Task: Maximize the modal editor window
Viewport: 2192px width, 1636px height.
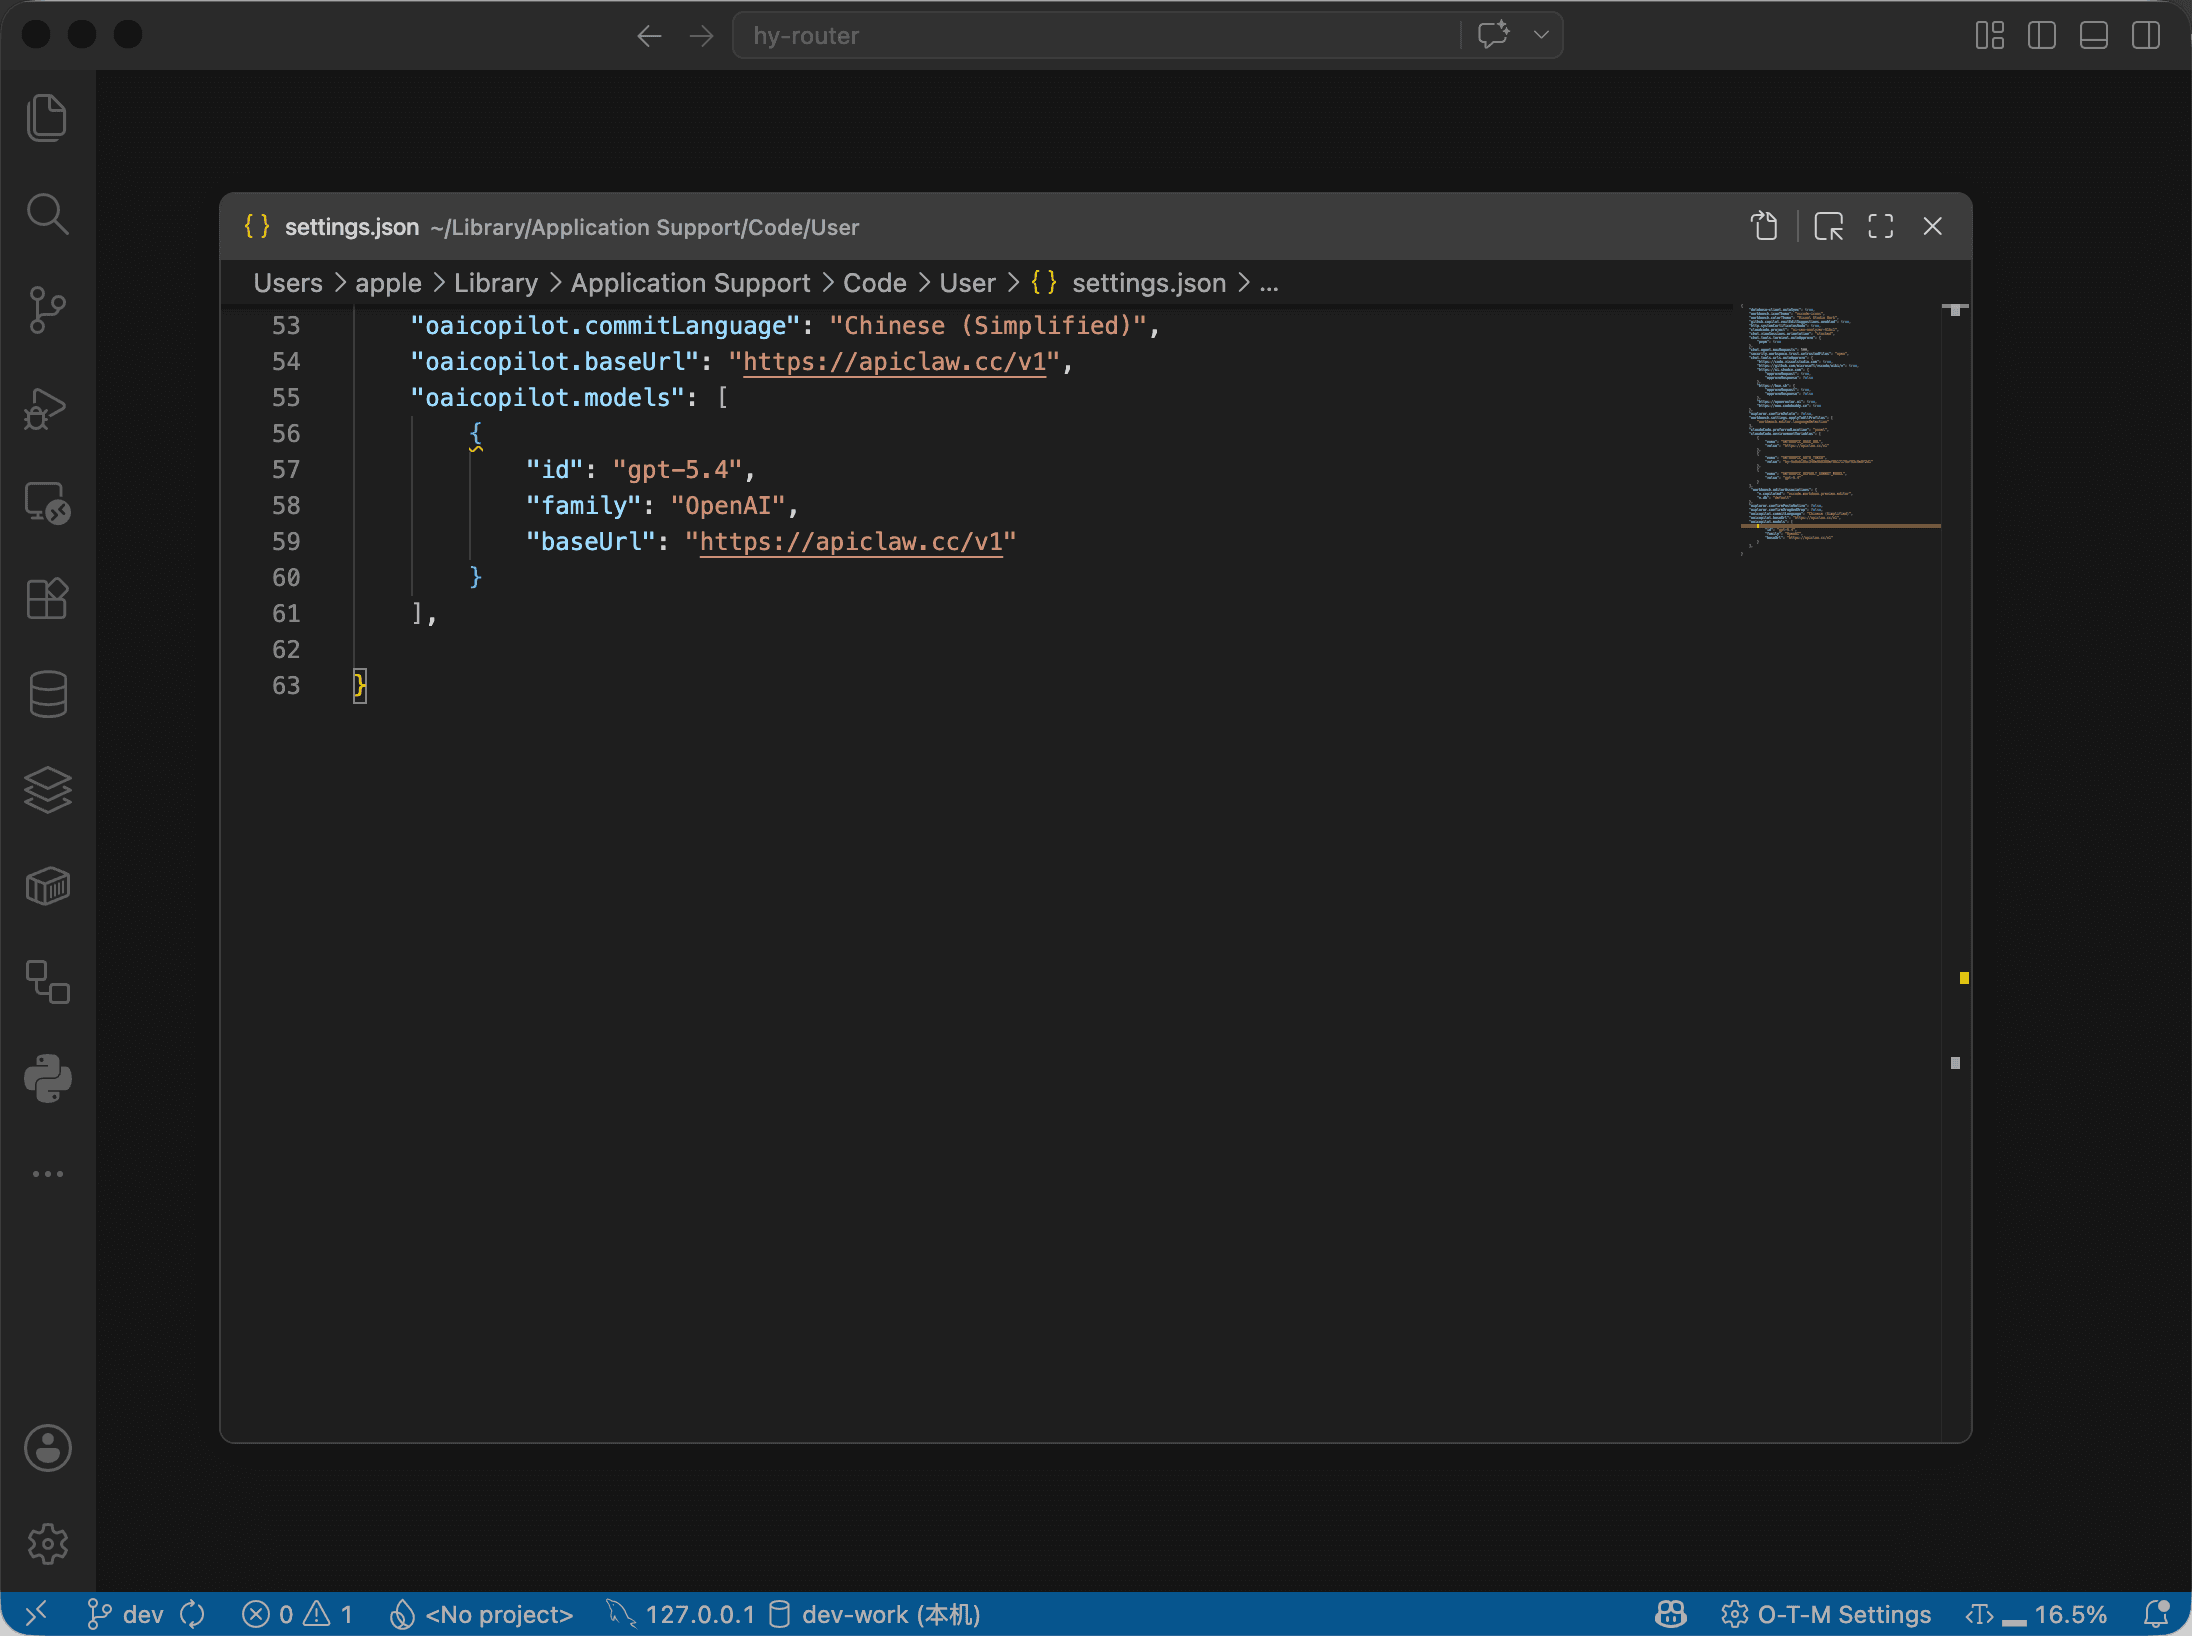Action: tap(1881, 227)
